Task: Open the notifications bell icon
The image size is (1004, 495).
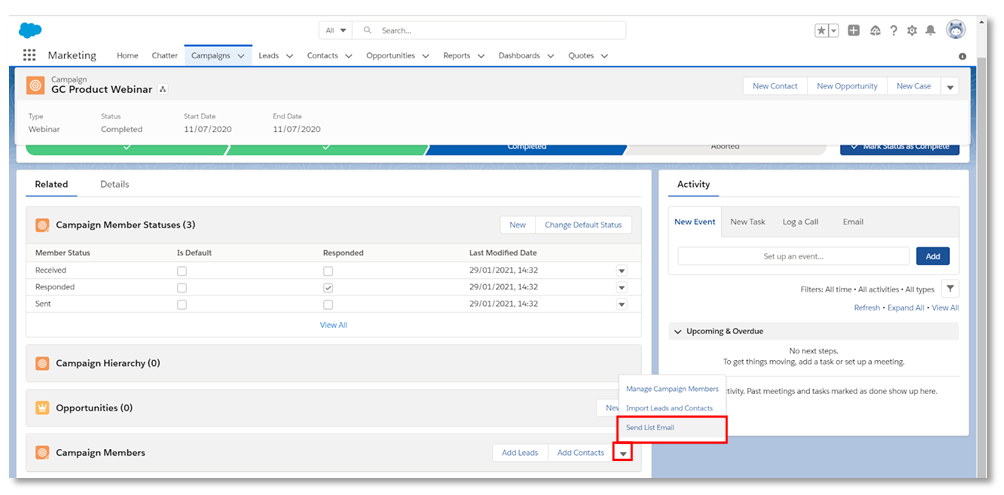Action: pos(931,30)
